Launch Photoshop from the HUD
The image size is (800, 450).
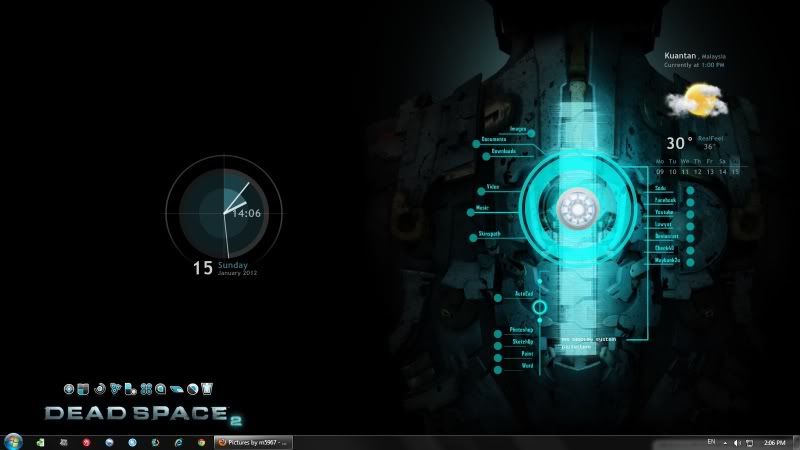[521, 330]
